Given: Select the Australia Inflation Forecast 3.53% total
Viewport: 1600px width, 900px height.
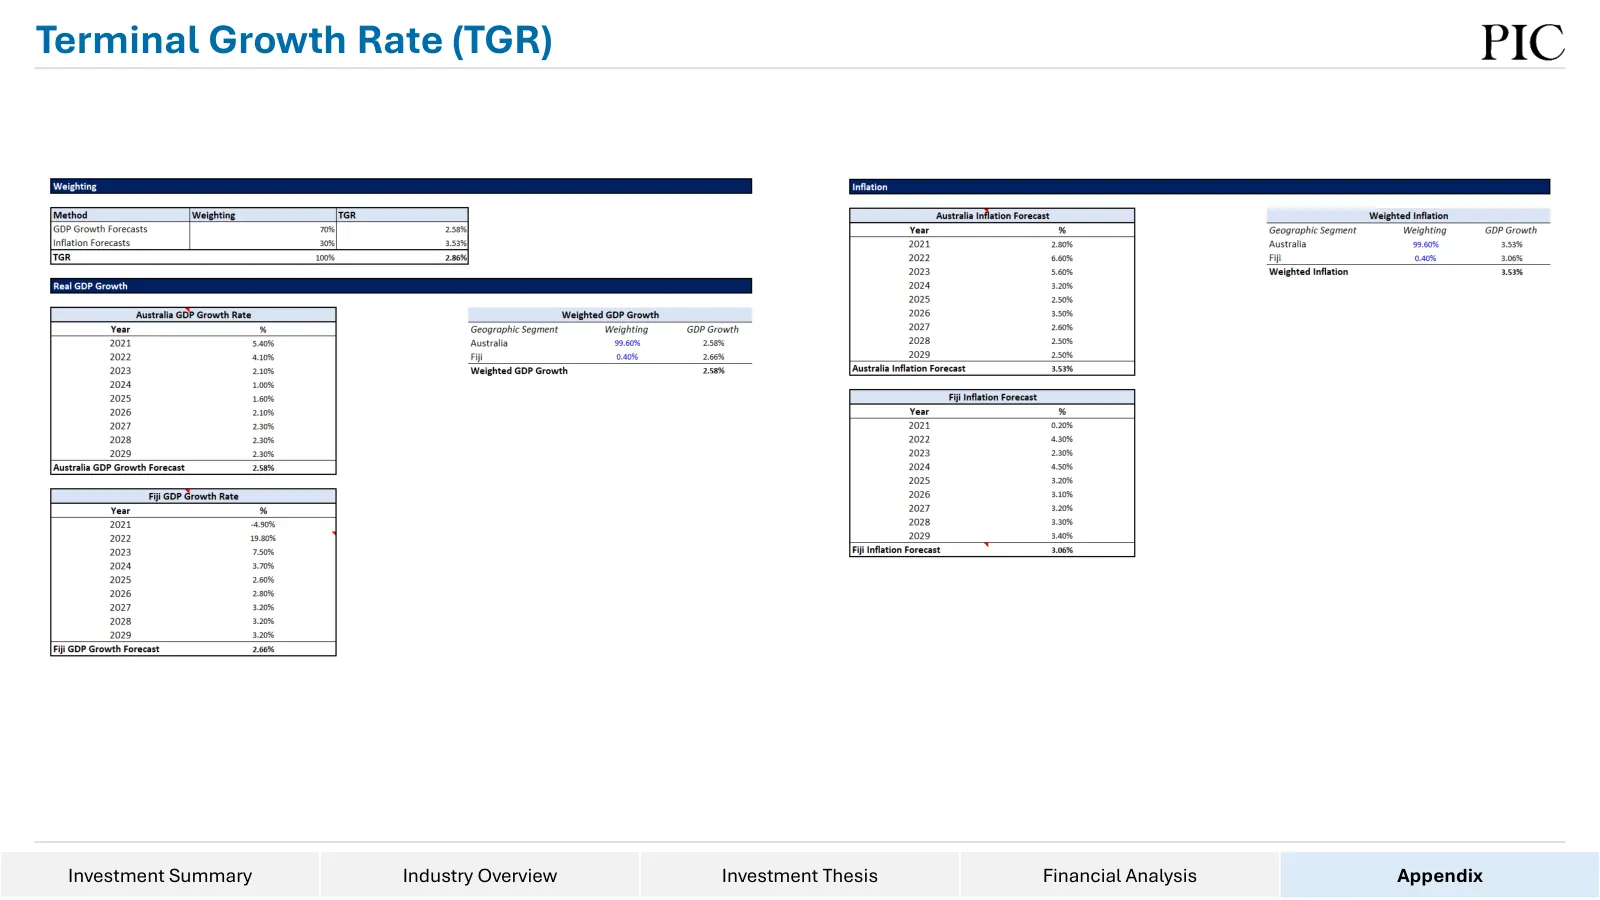Looking at the screenshot, I should 1062,369.
